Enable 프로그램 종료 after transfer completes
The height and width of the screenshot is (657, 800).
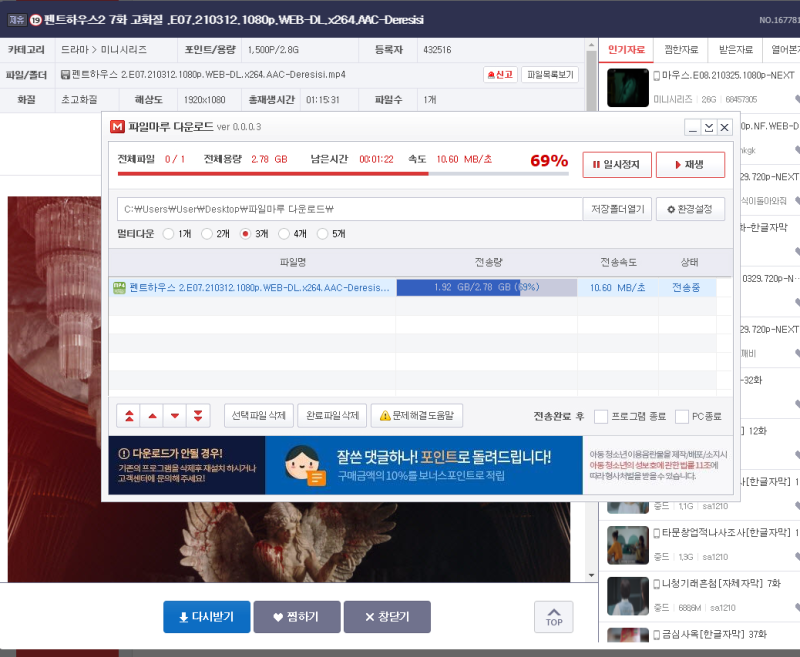pos(601,416)
